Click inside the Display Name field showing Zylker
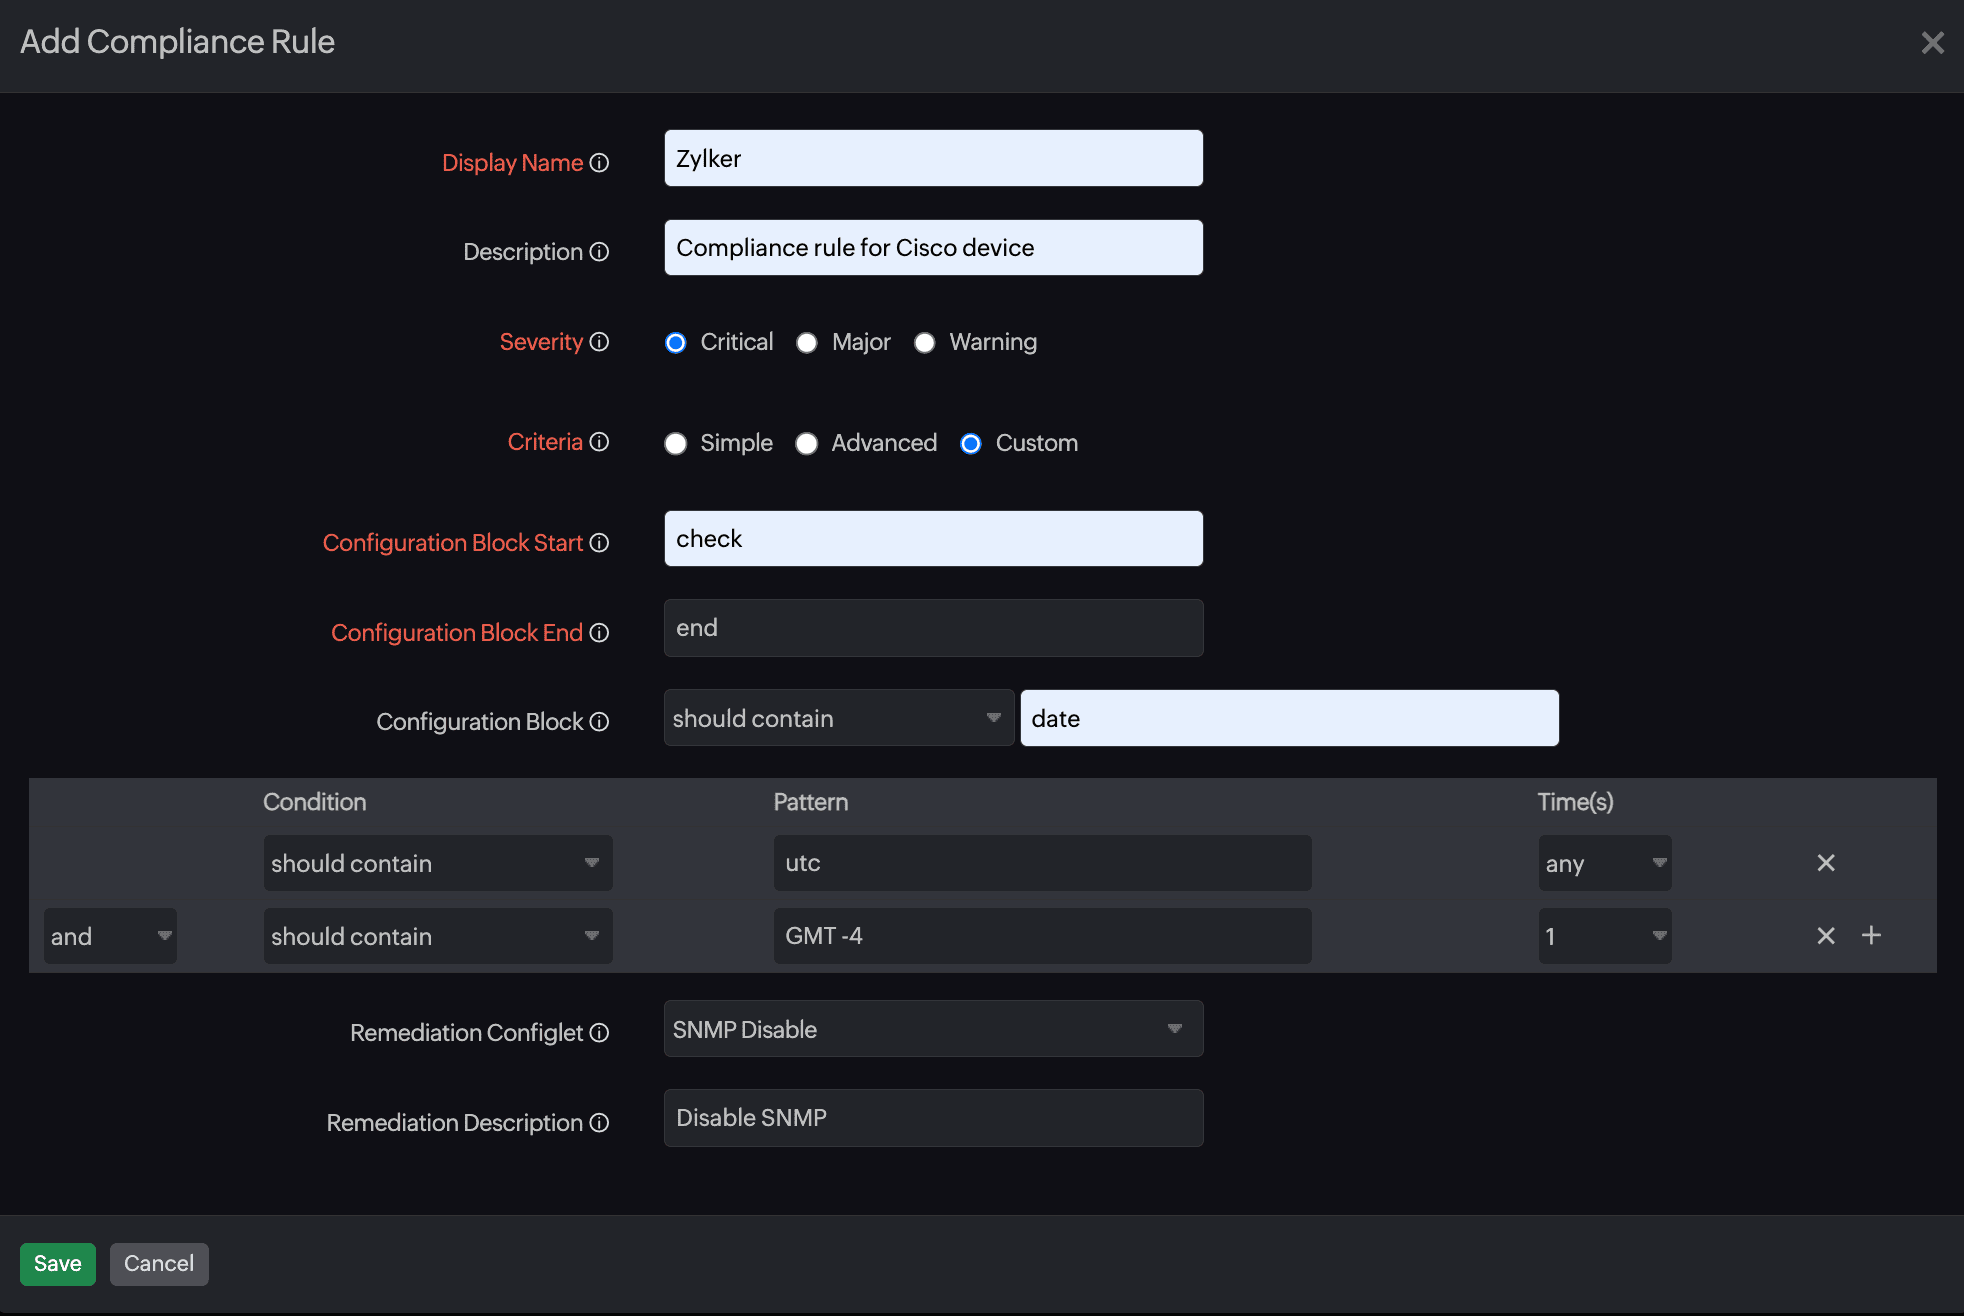 tap(932, 157)
